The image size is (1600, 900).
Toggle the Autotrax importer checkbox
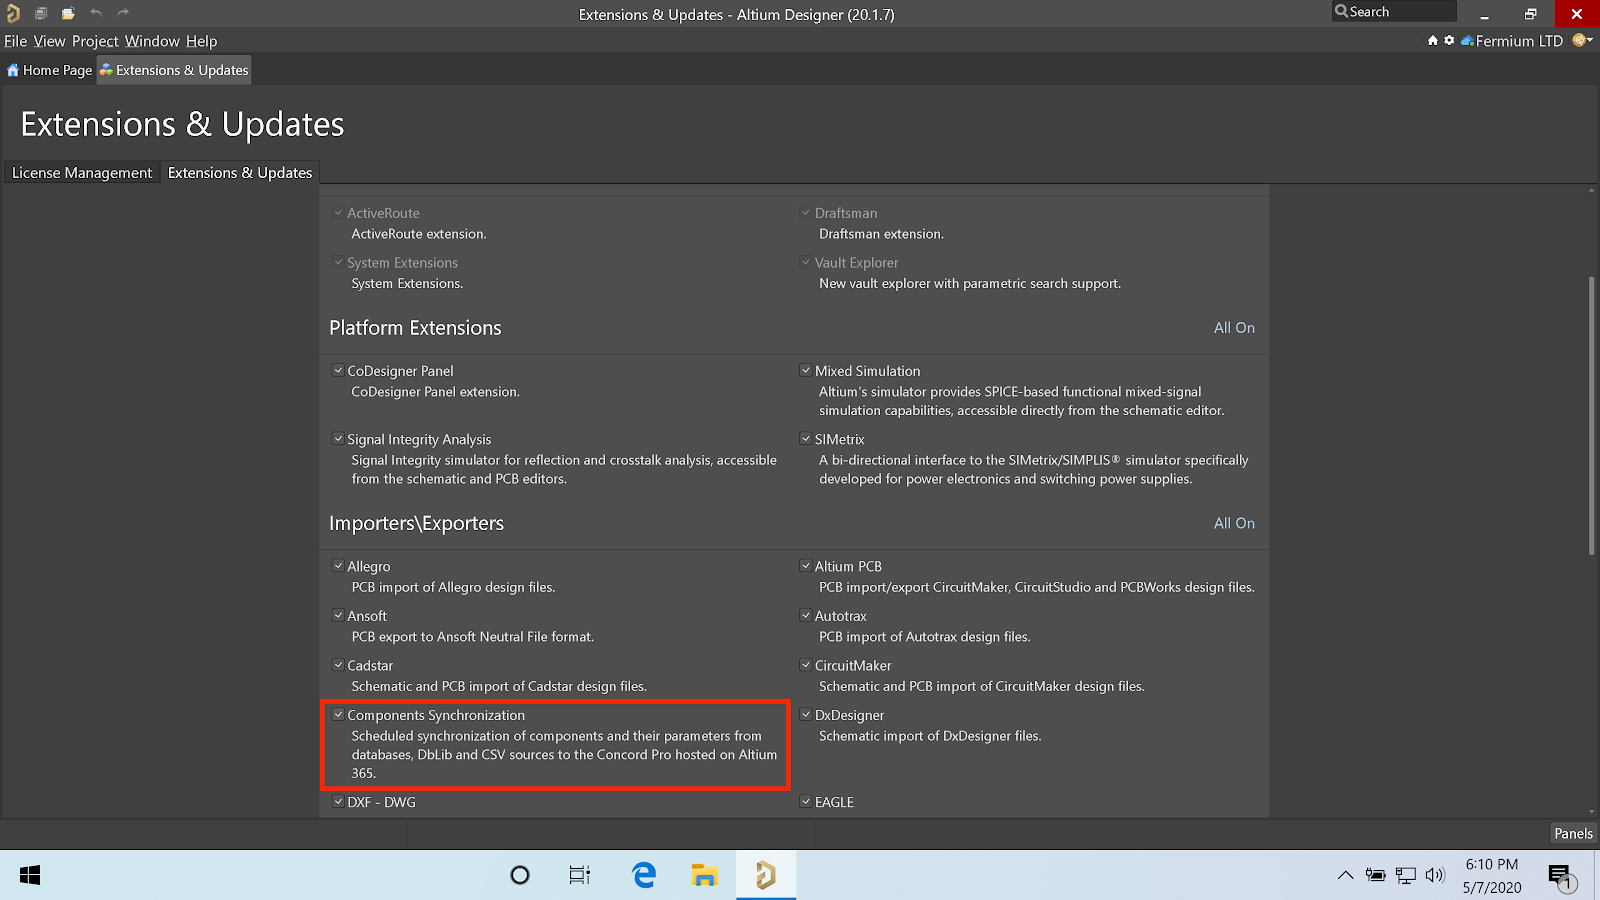coord(806,615)
